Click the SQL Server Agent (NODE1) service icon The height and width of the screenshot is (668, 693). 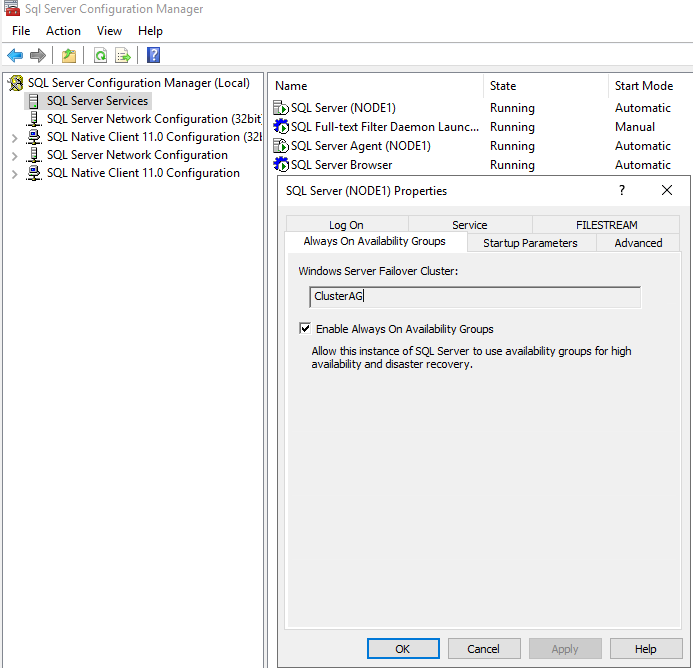(281, 146)
